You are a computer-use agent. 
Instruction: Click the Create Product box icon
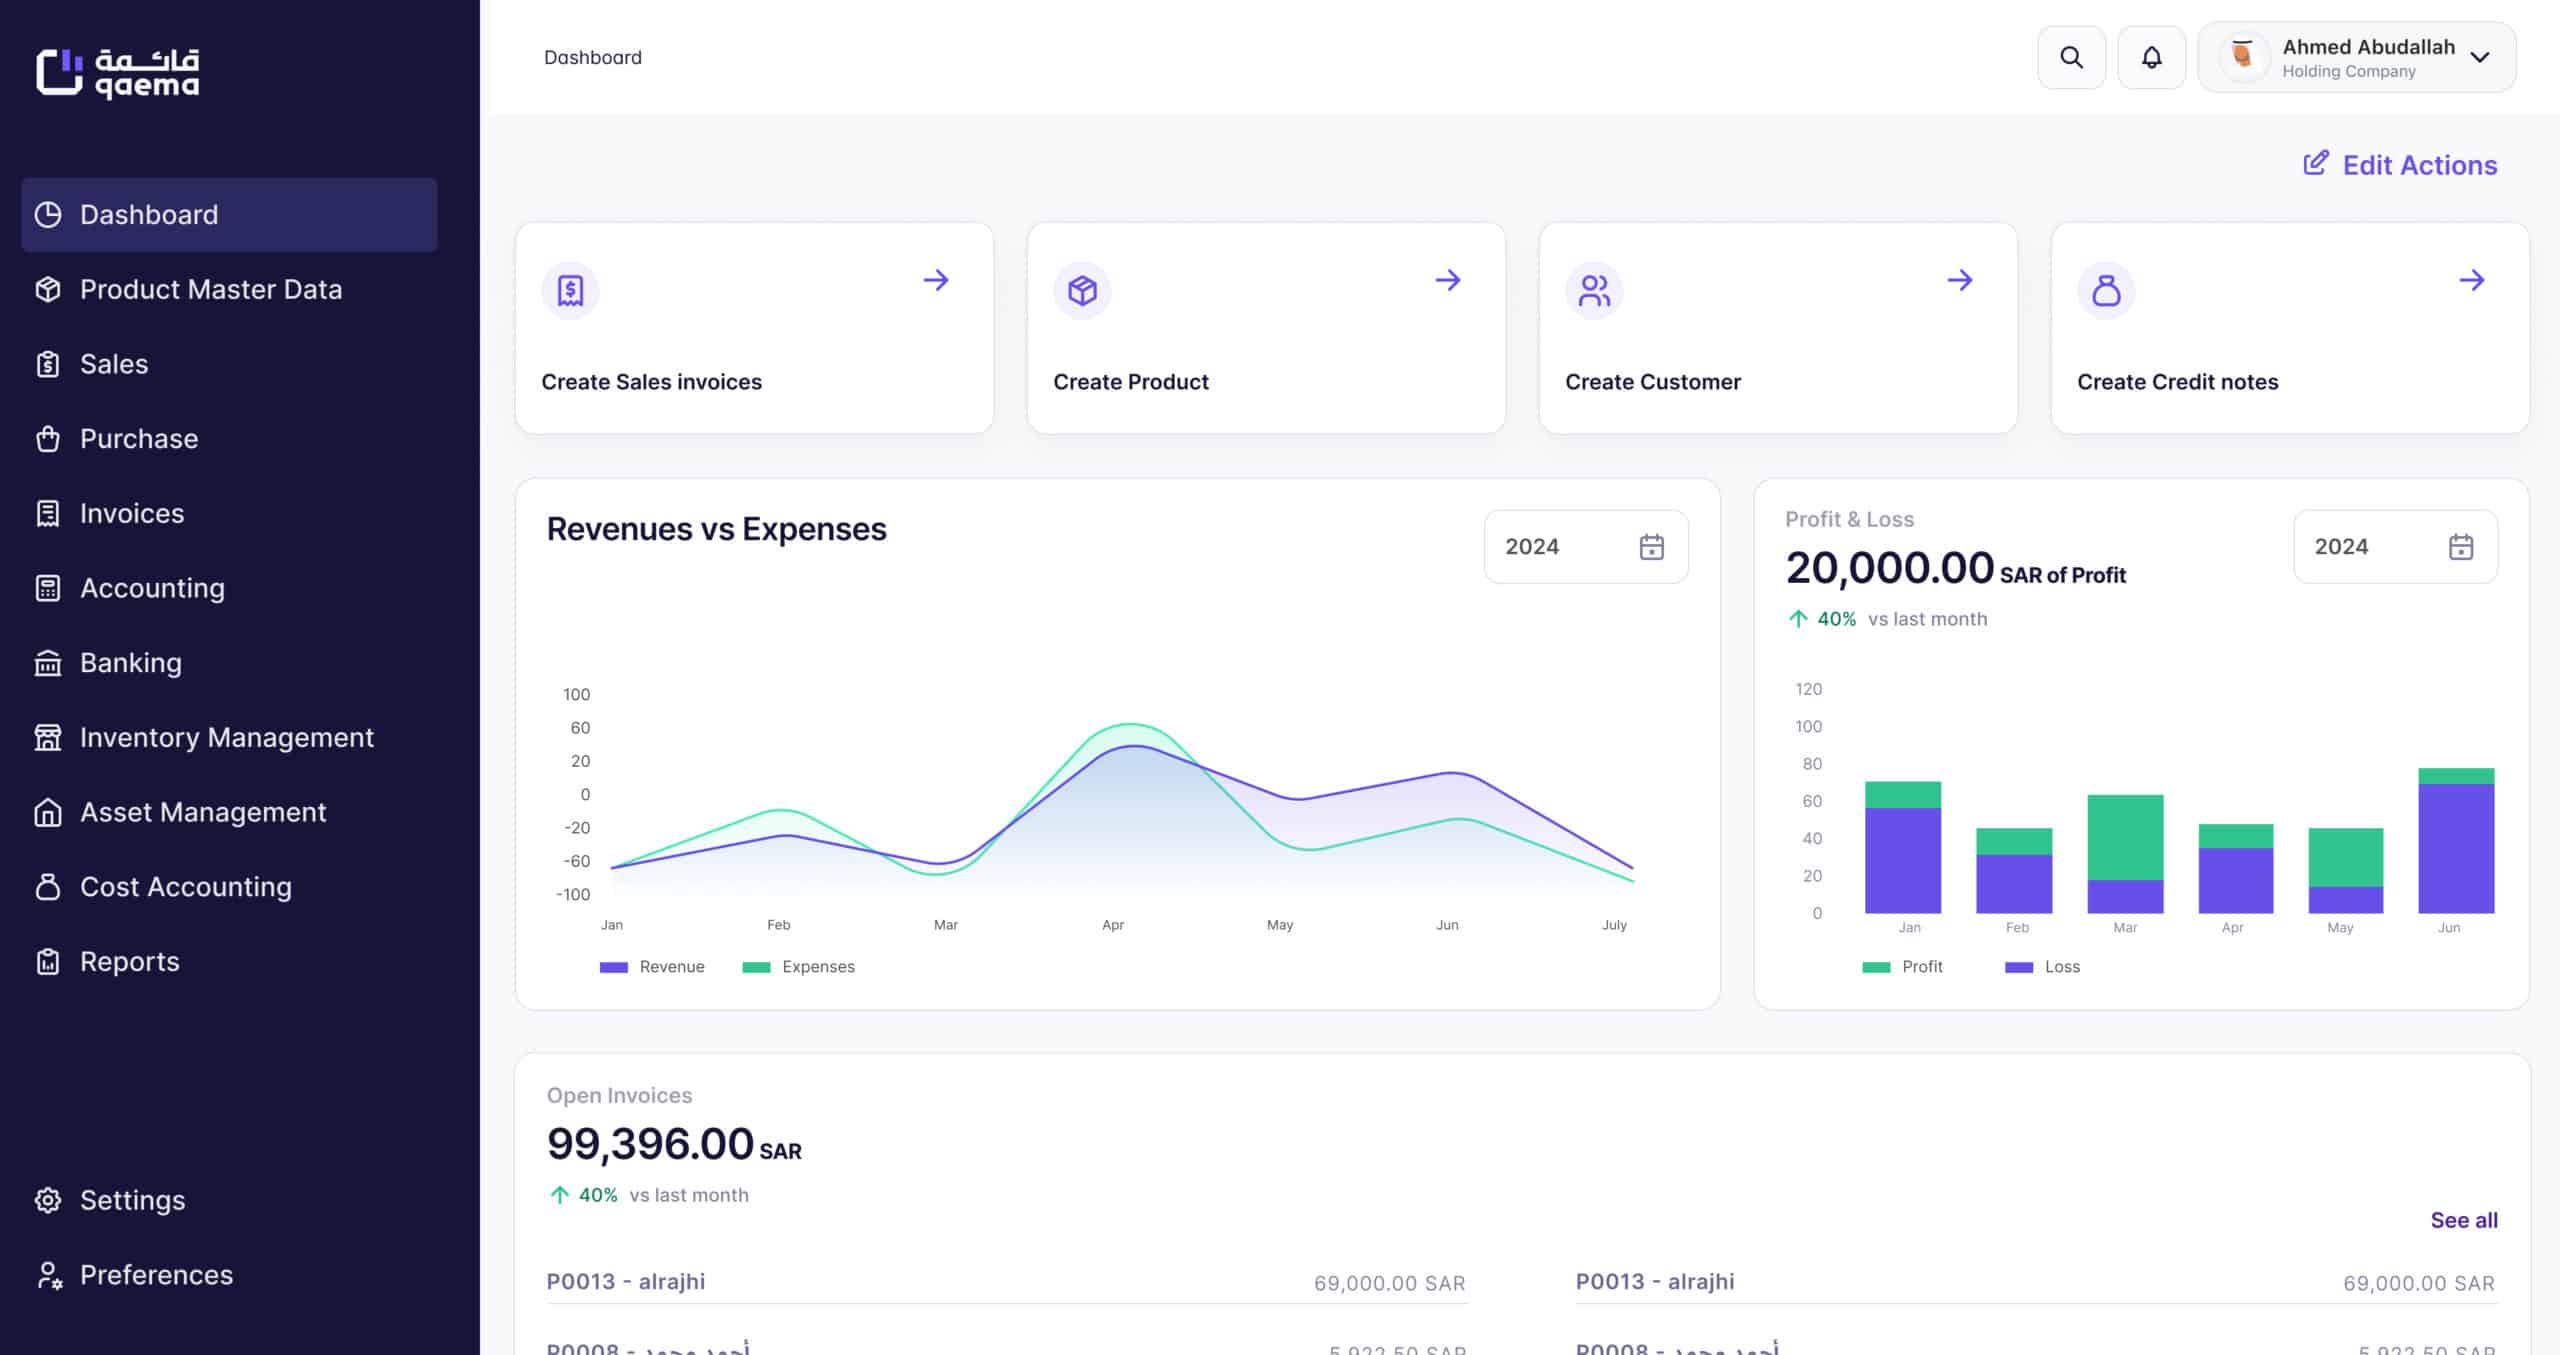pos(1082,290)
